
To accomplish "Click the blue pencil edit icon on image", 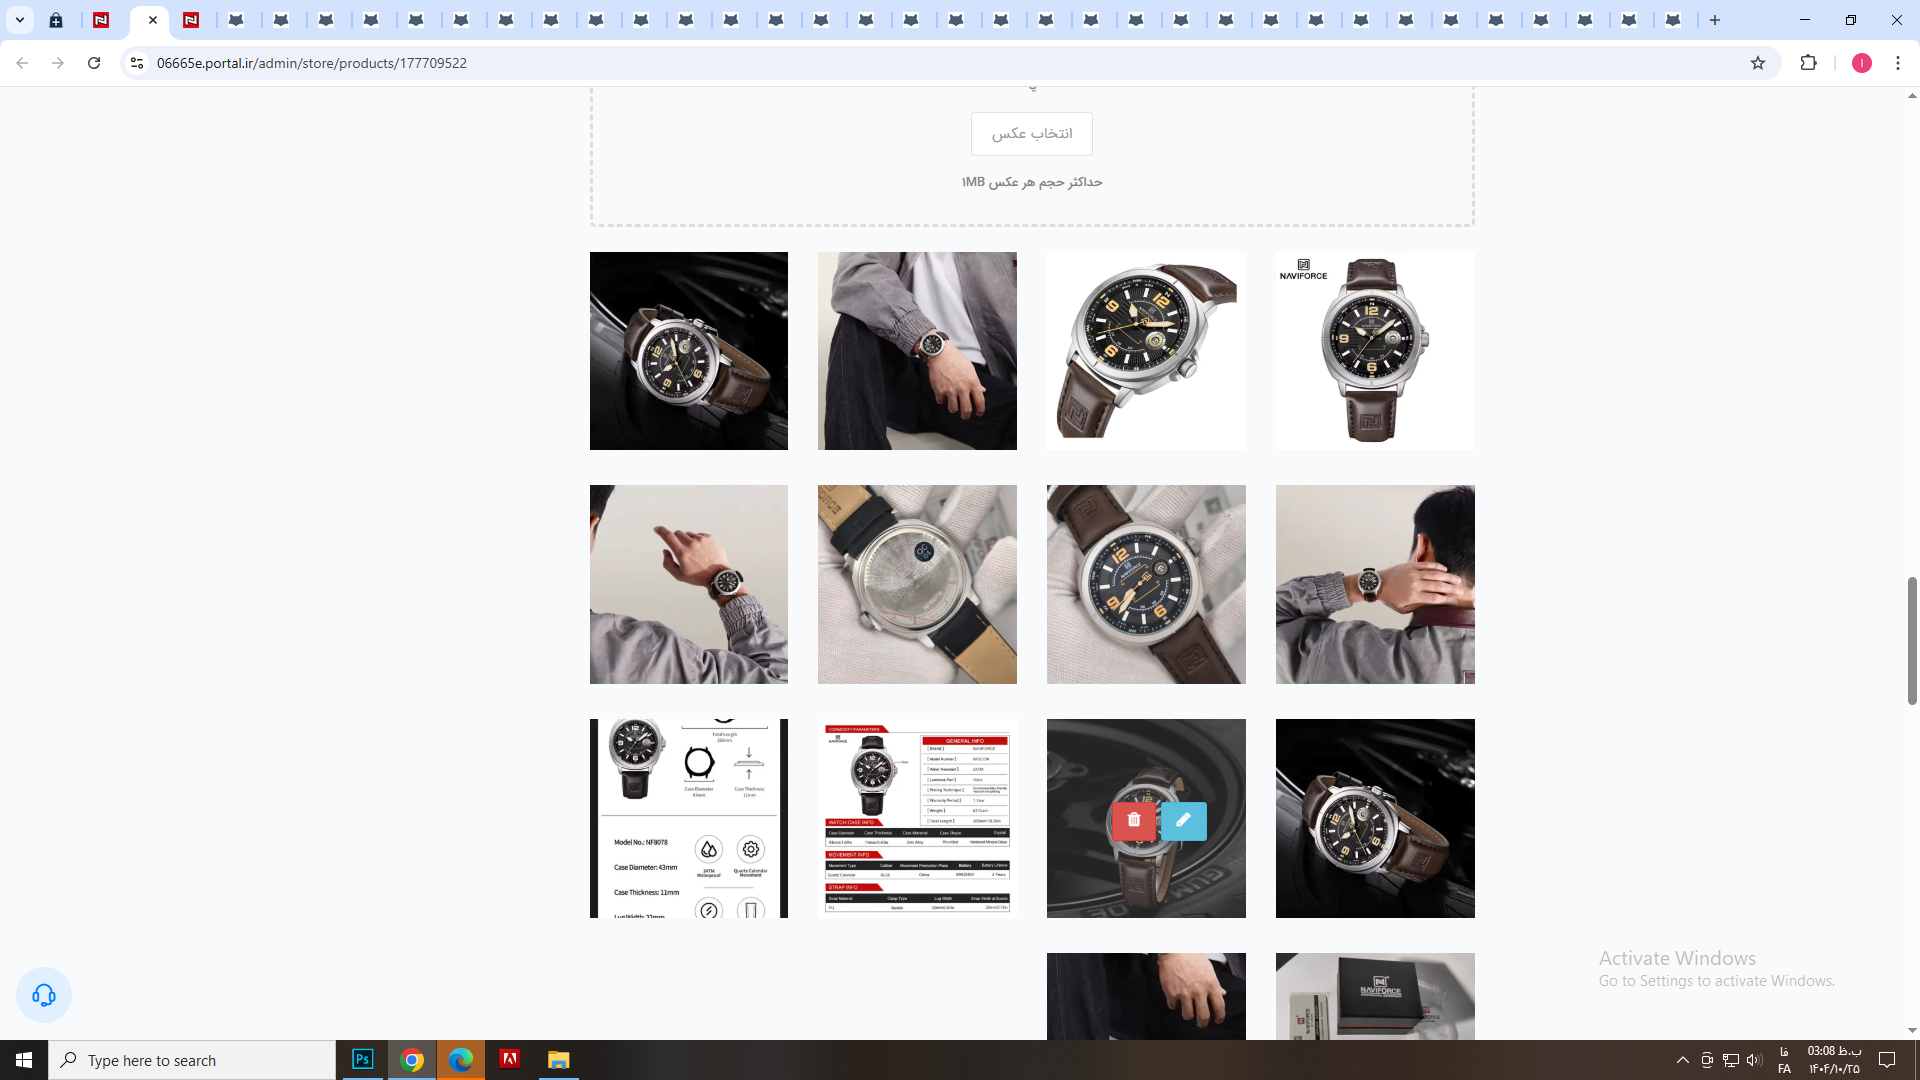I will [1183, 820].
